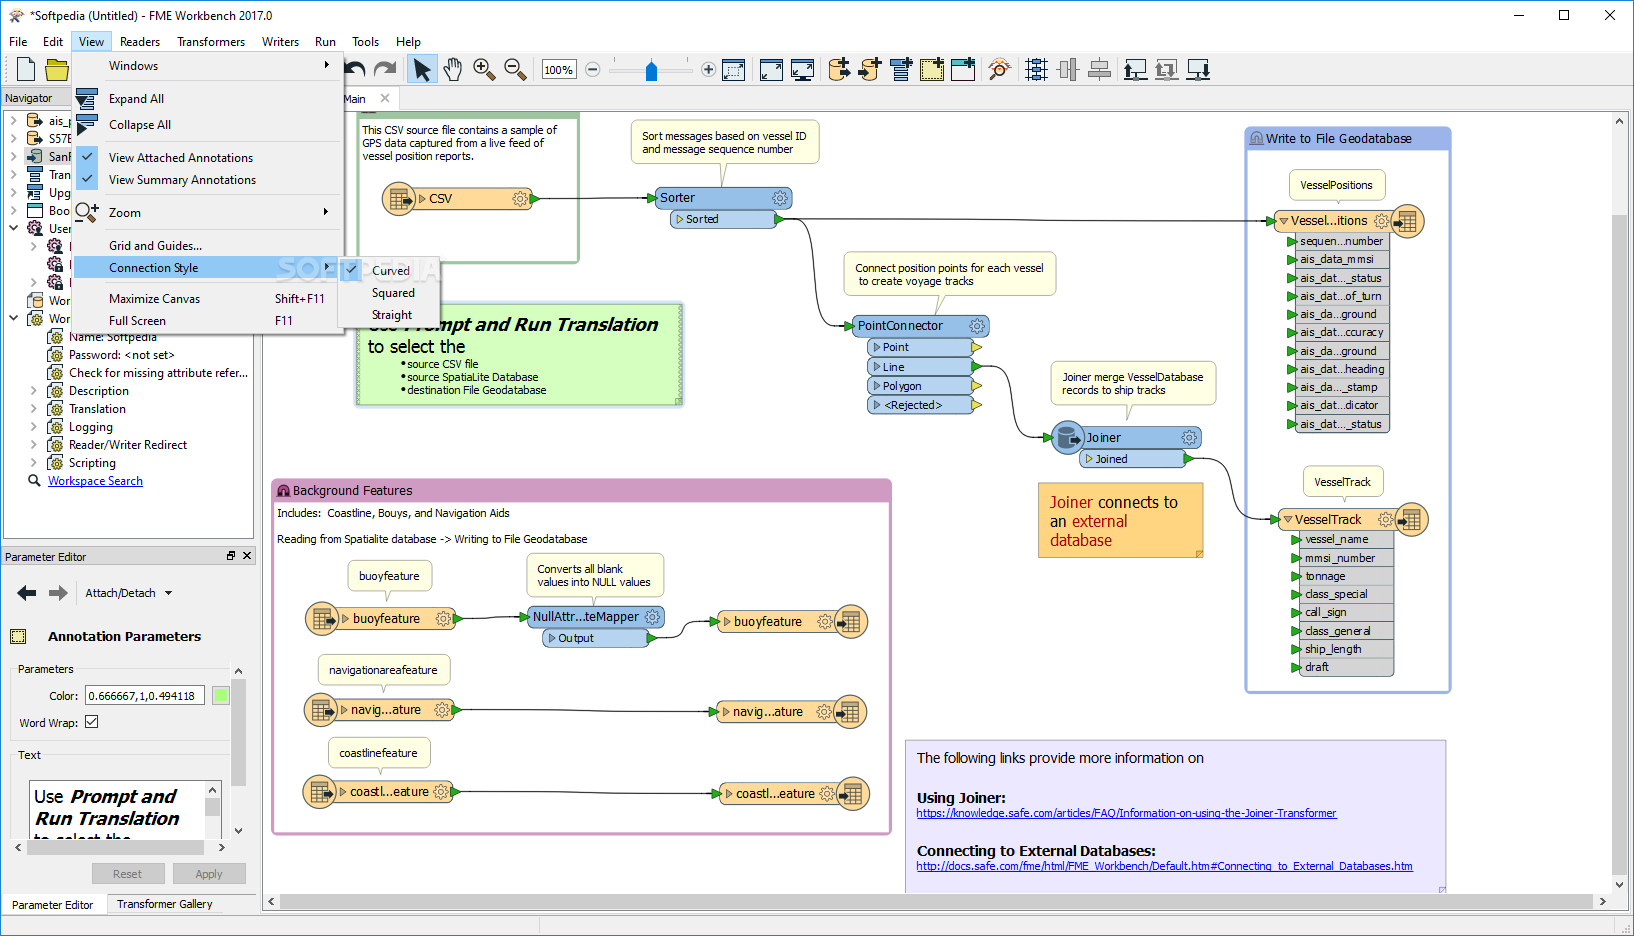Collapse the Vessel...itions writer attributes
Viewport: 1634px width, 936px height.
coord(1284,221)
